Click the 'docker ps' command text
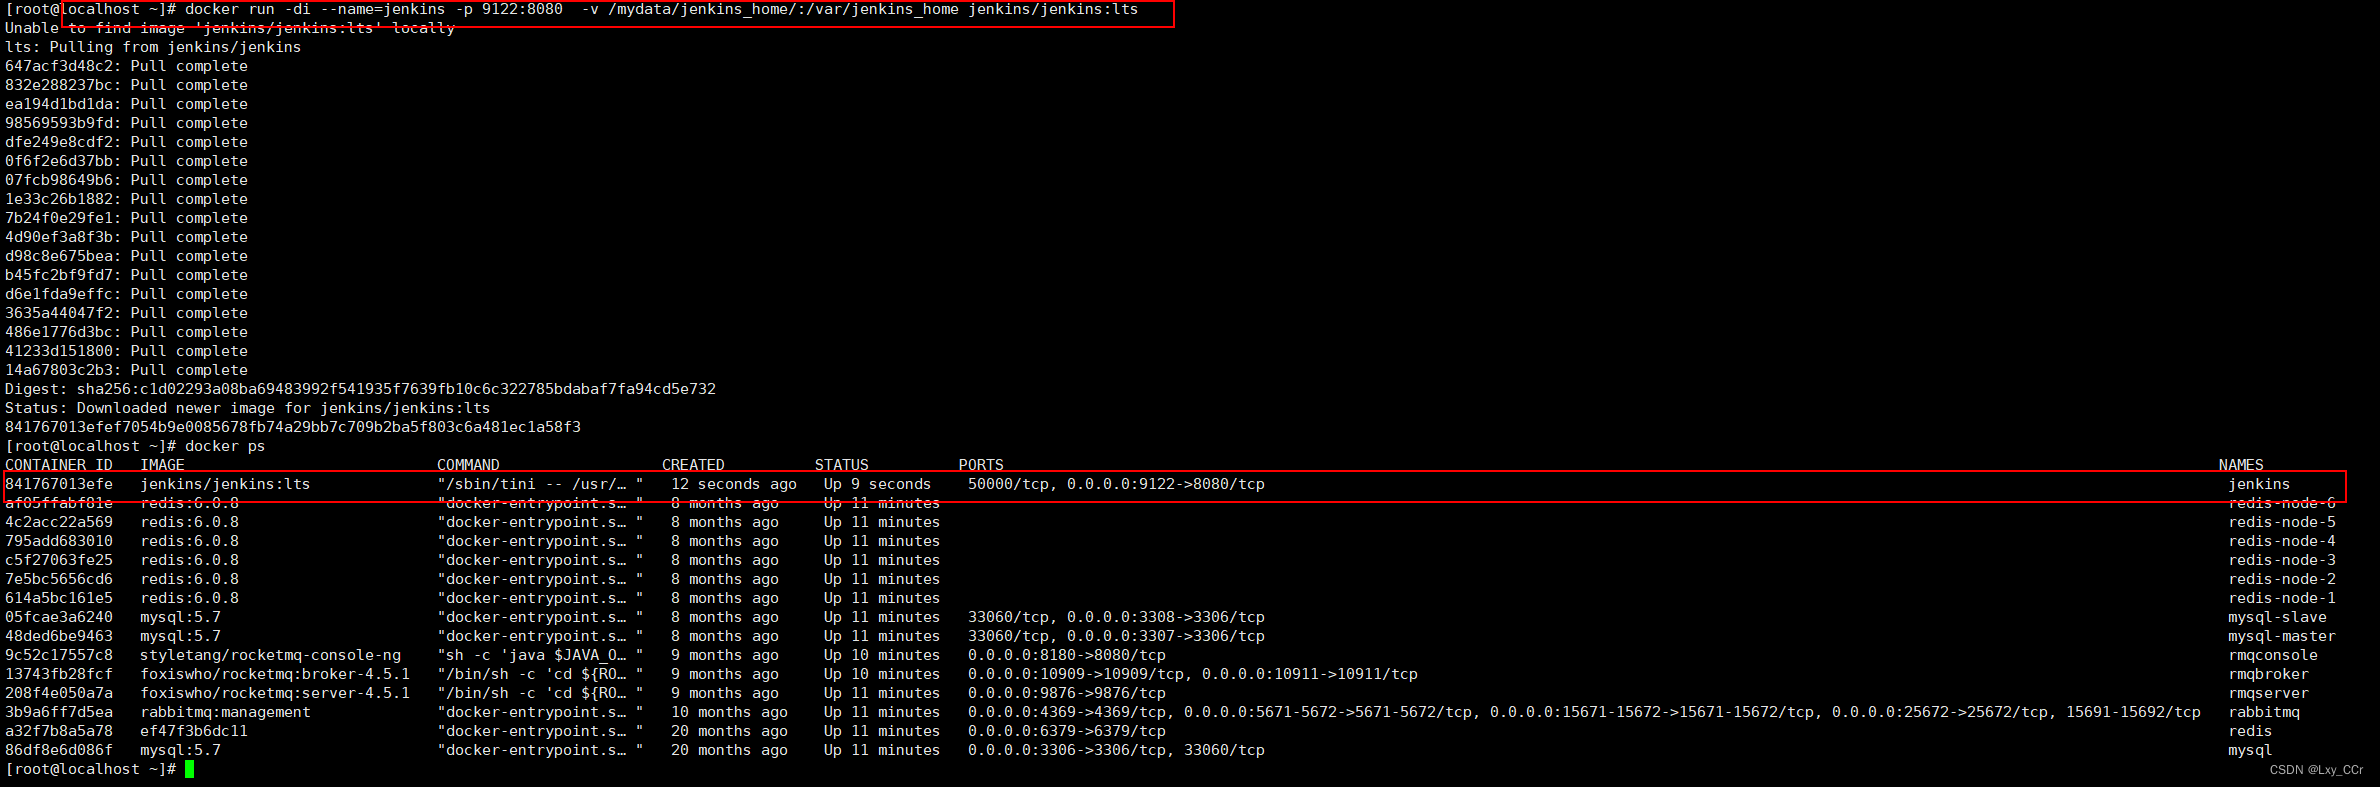 pos(225,446)
